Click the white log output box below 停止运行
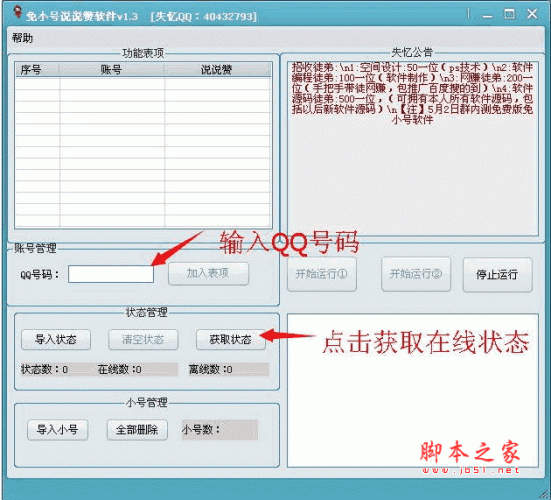 coord(413,390)
